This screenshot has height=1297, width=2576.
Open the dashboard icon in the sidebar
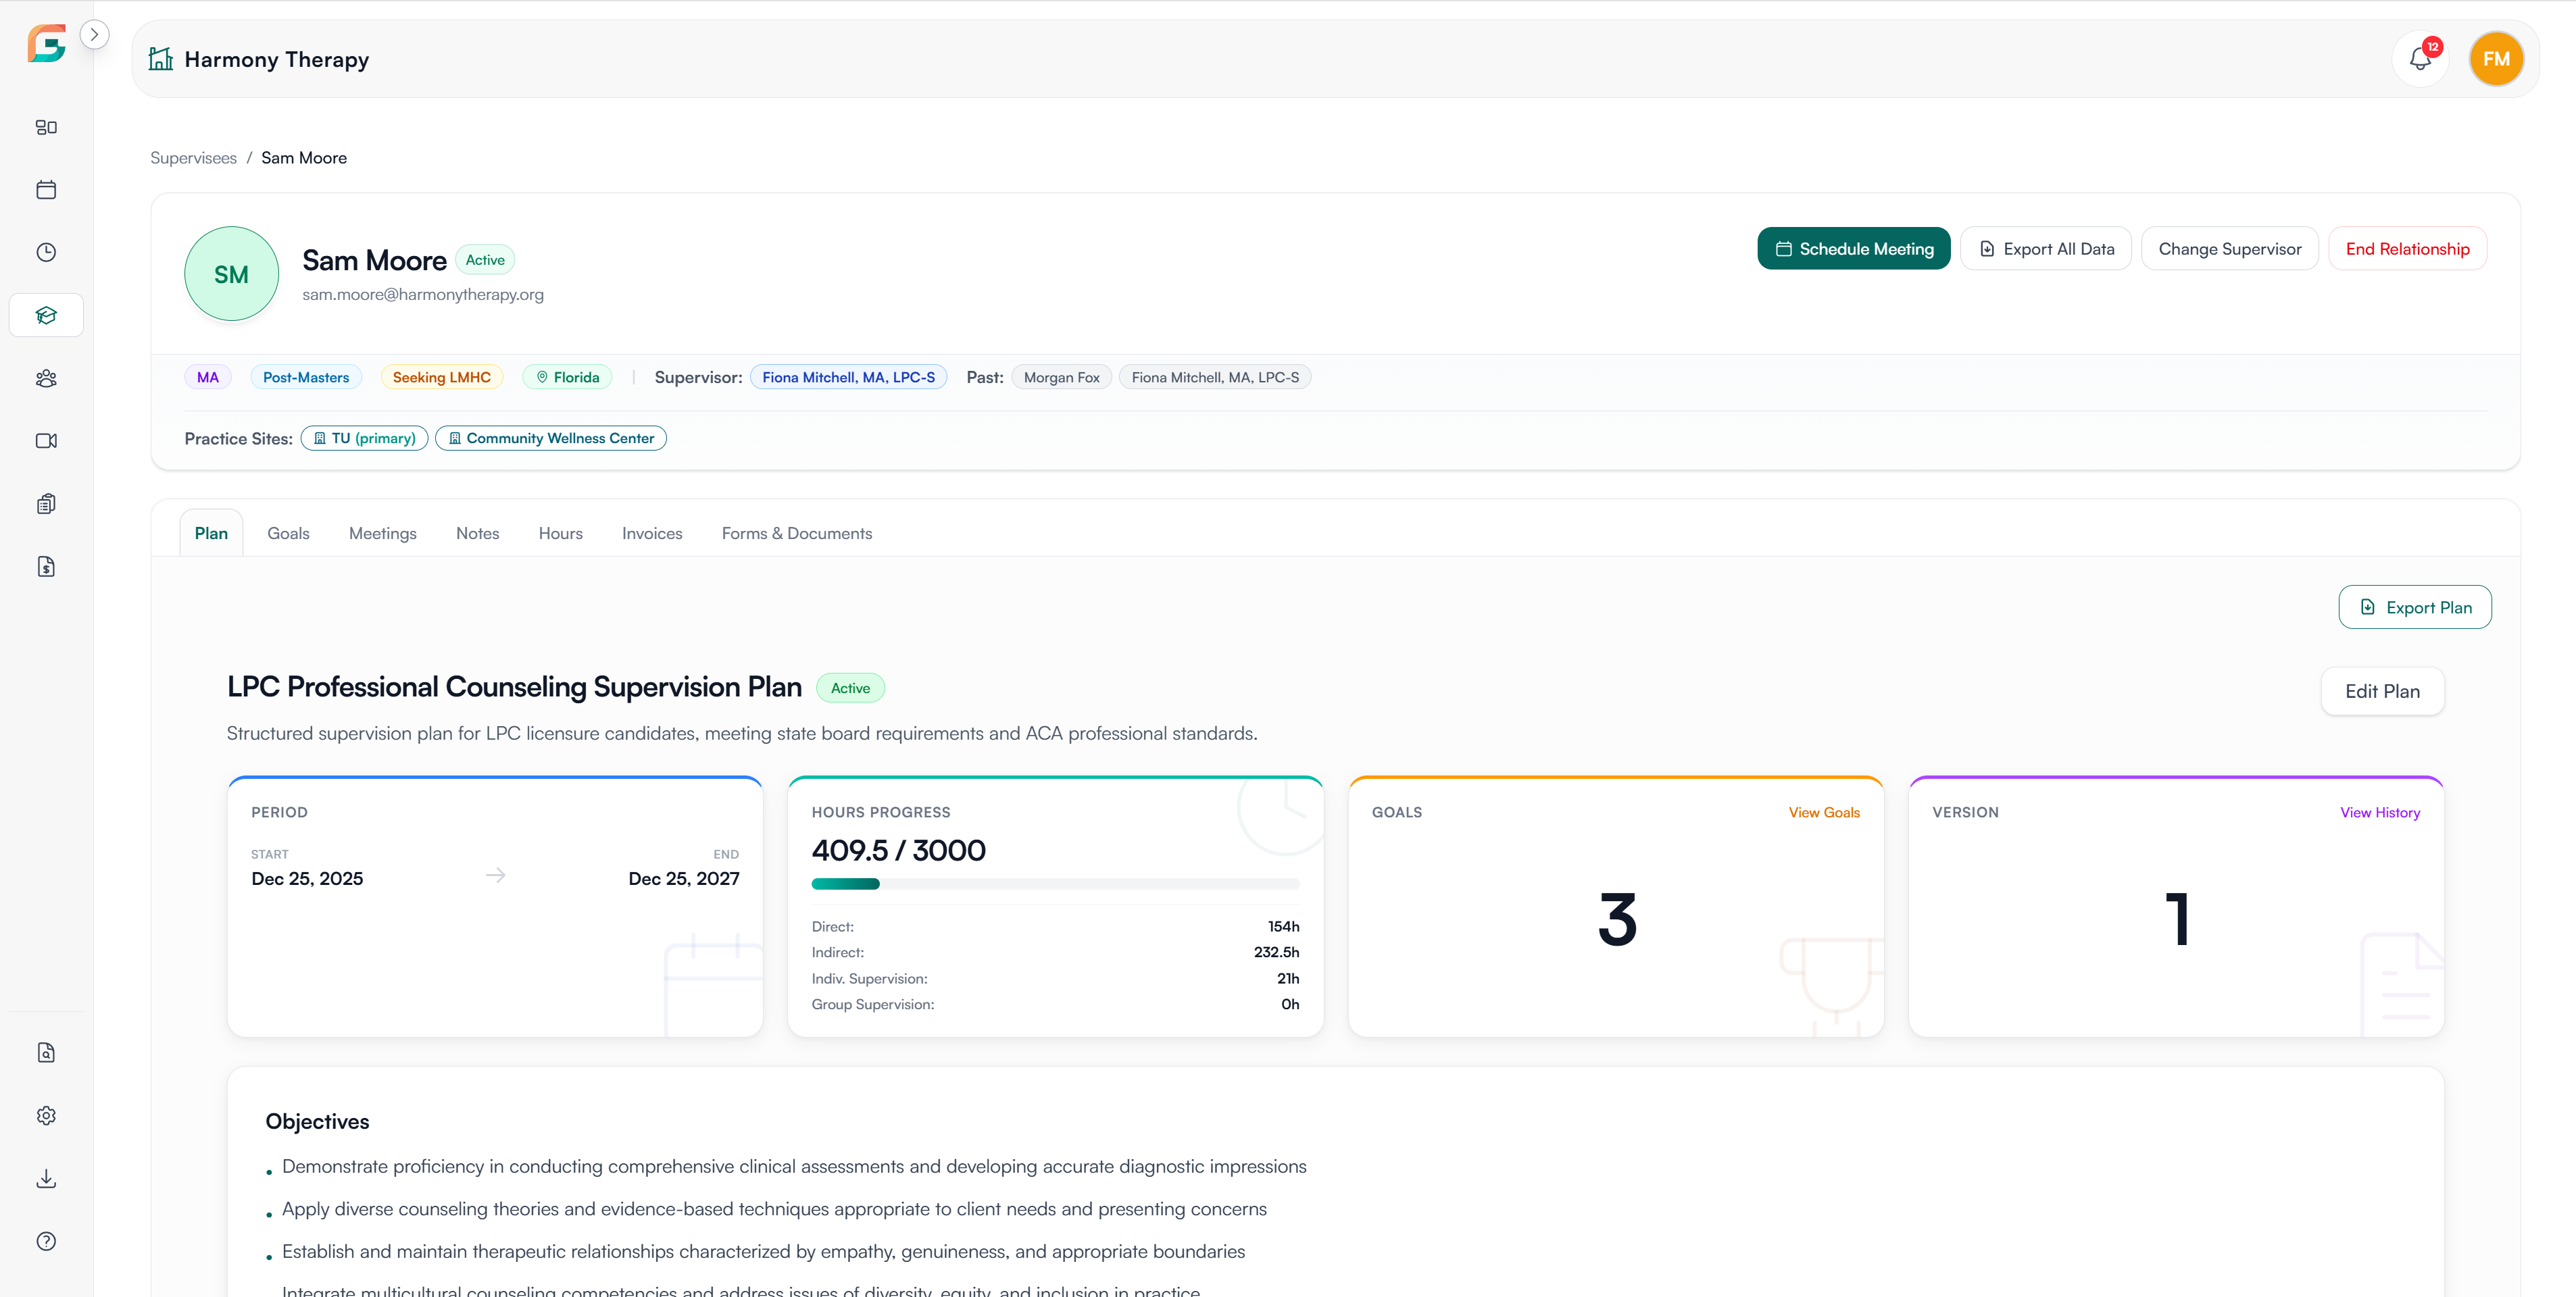[x=46, y=127]
